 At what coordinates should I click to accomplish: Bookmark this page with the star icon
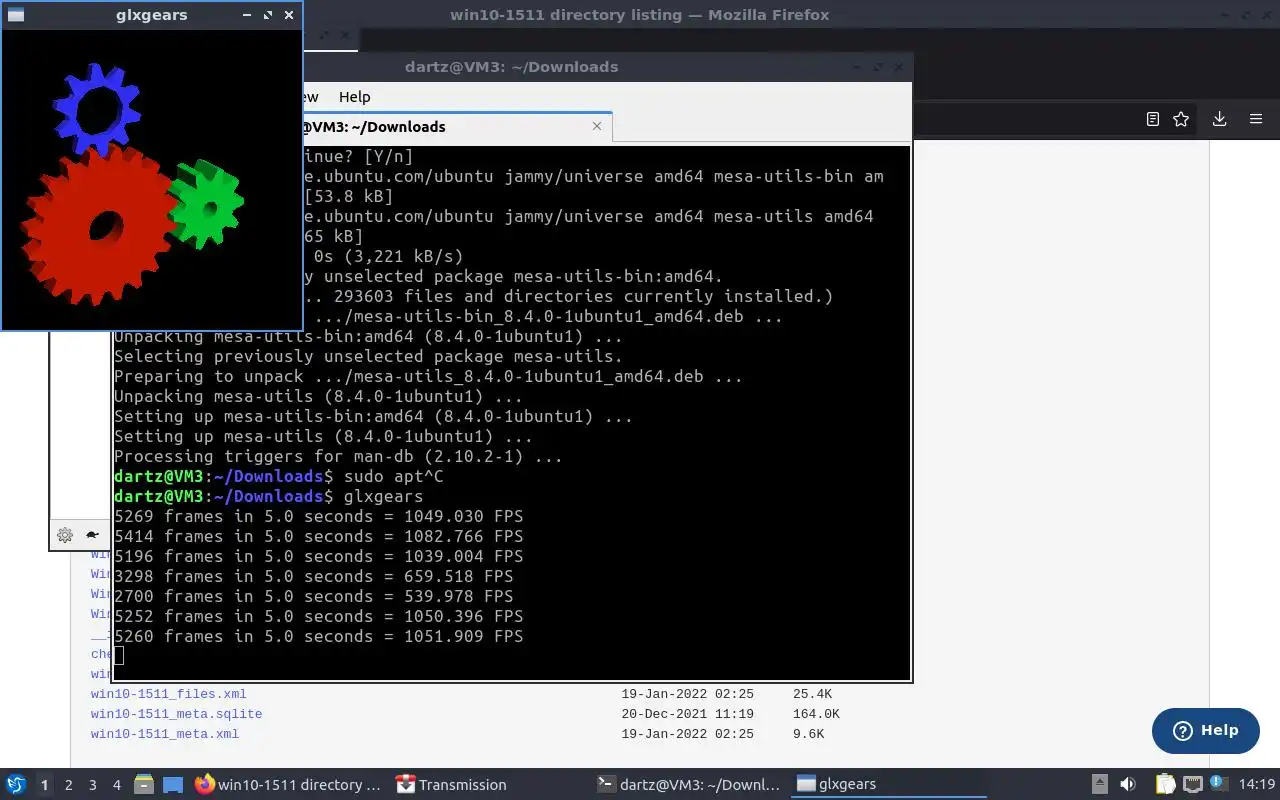click(1181, 119)
